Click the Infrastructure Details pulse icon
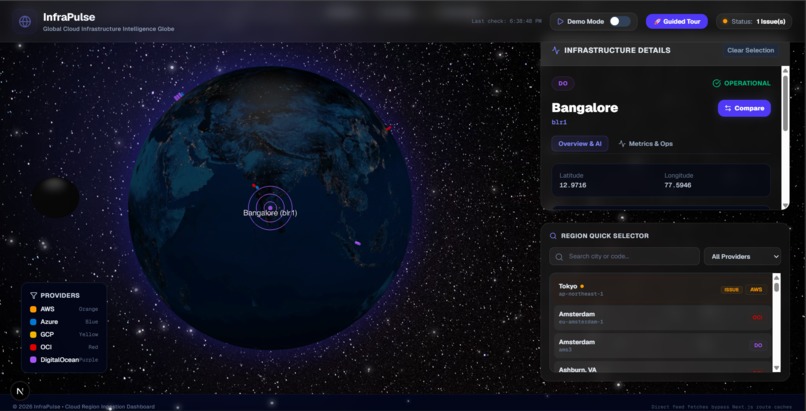This screenshot has height=411, width=806. [556, 50]
